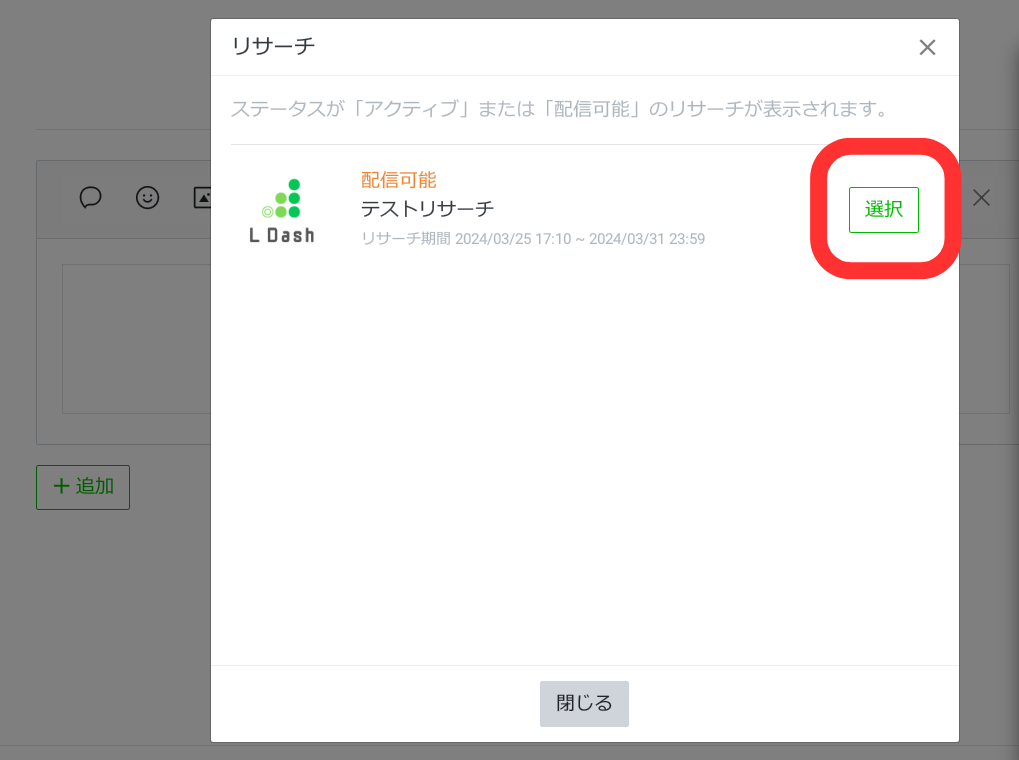Viewport: 1019px width, 760px height.
Task: Dismiss the リサーチ dialog with the X
Action: tap(927, 47)
